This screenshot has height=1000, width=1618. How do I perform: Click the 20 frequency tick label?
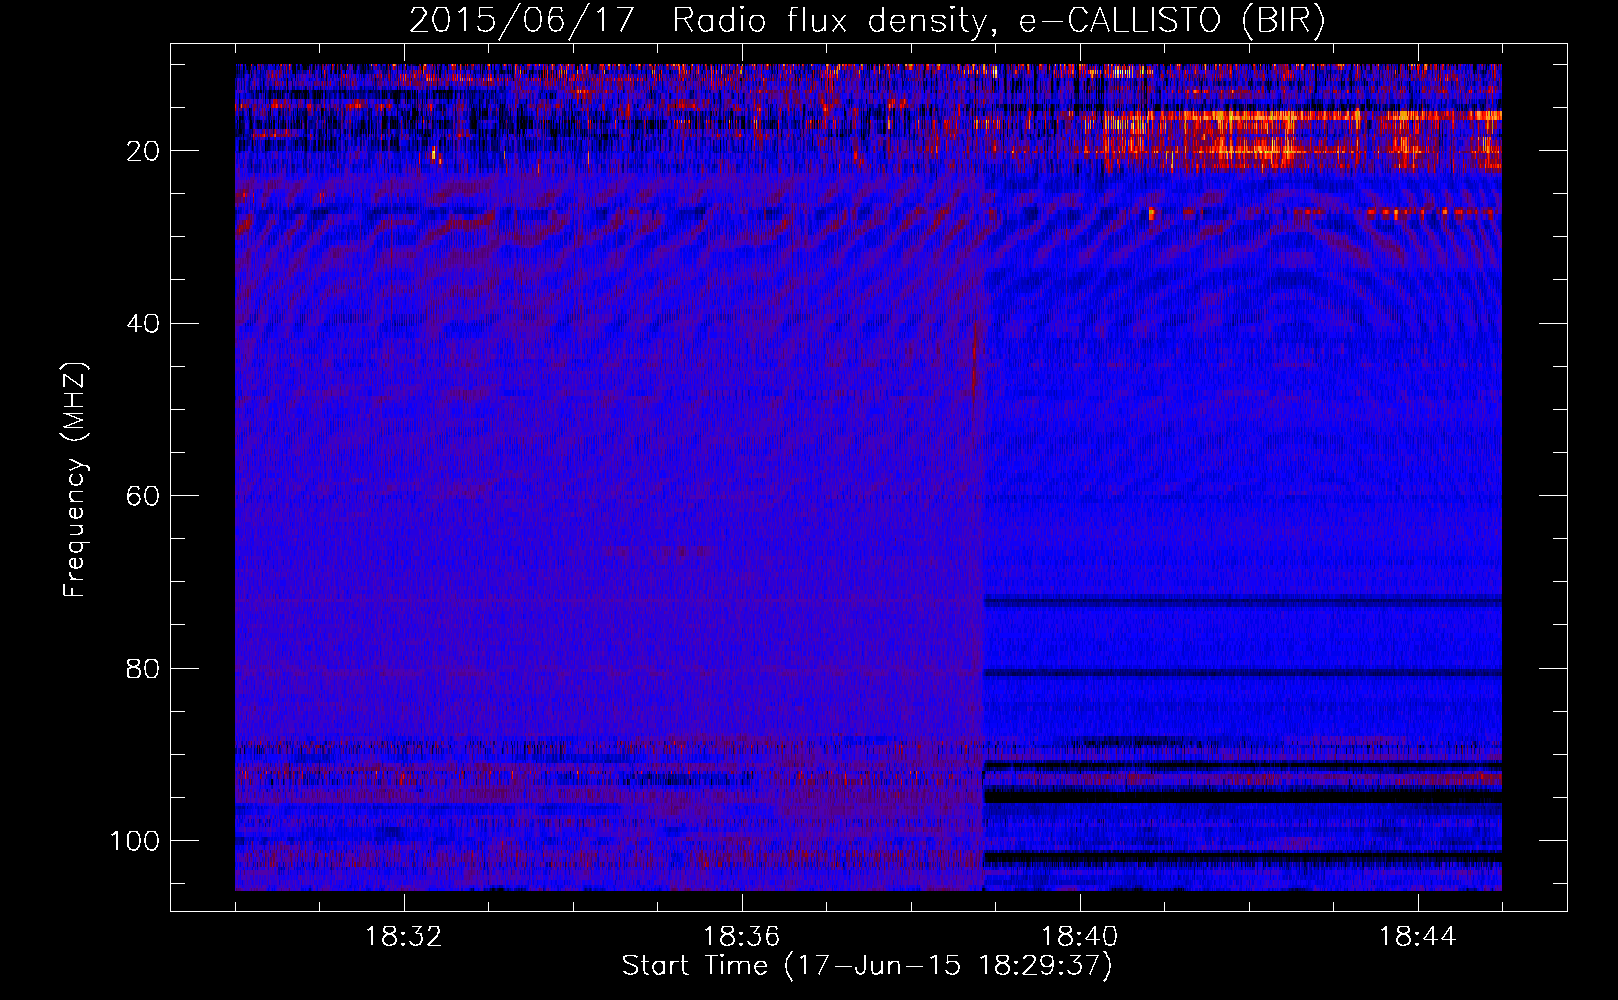[x=144, y=151]
